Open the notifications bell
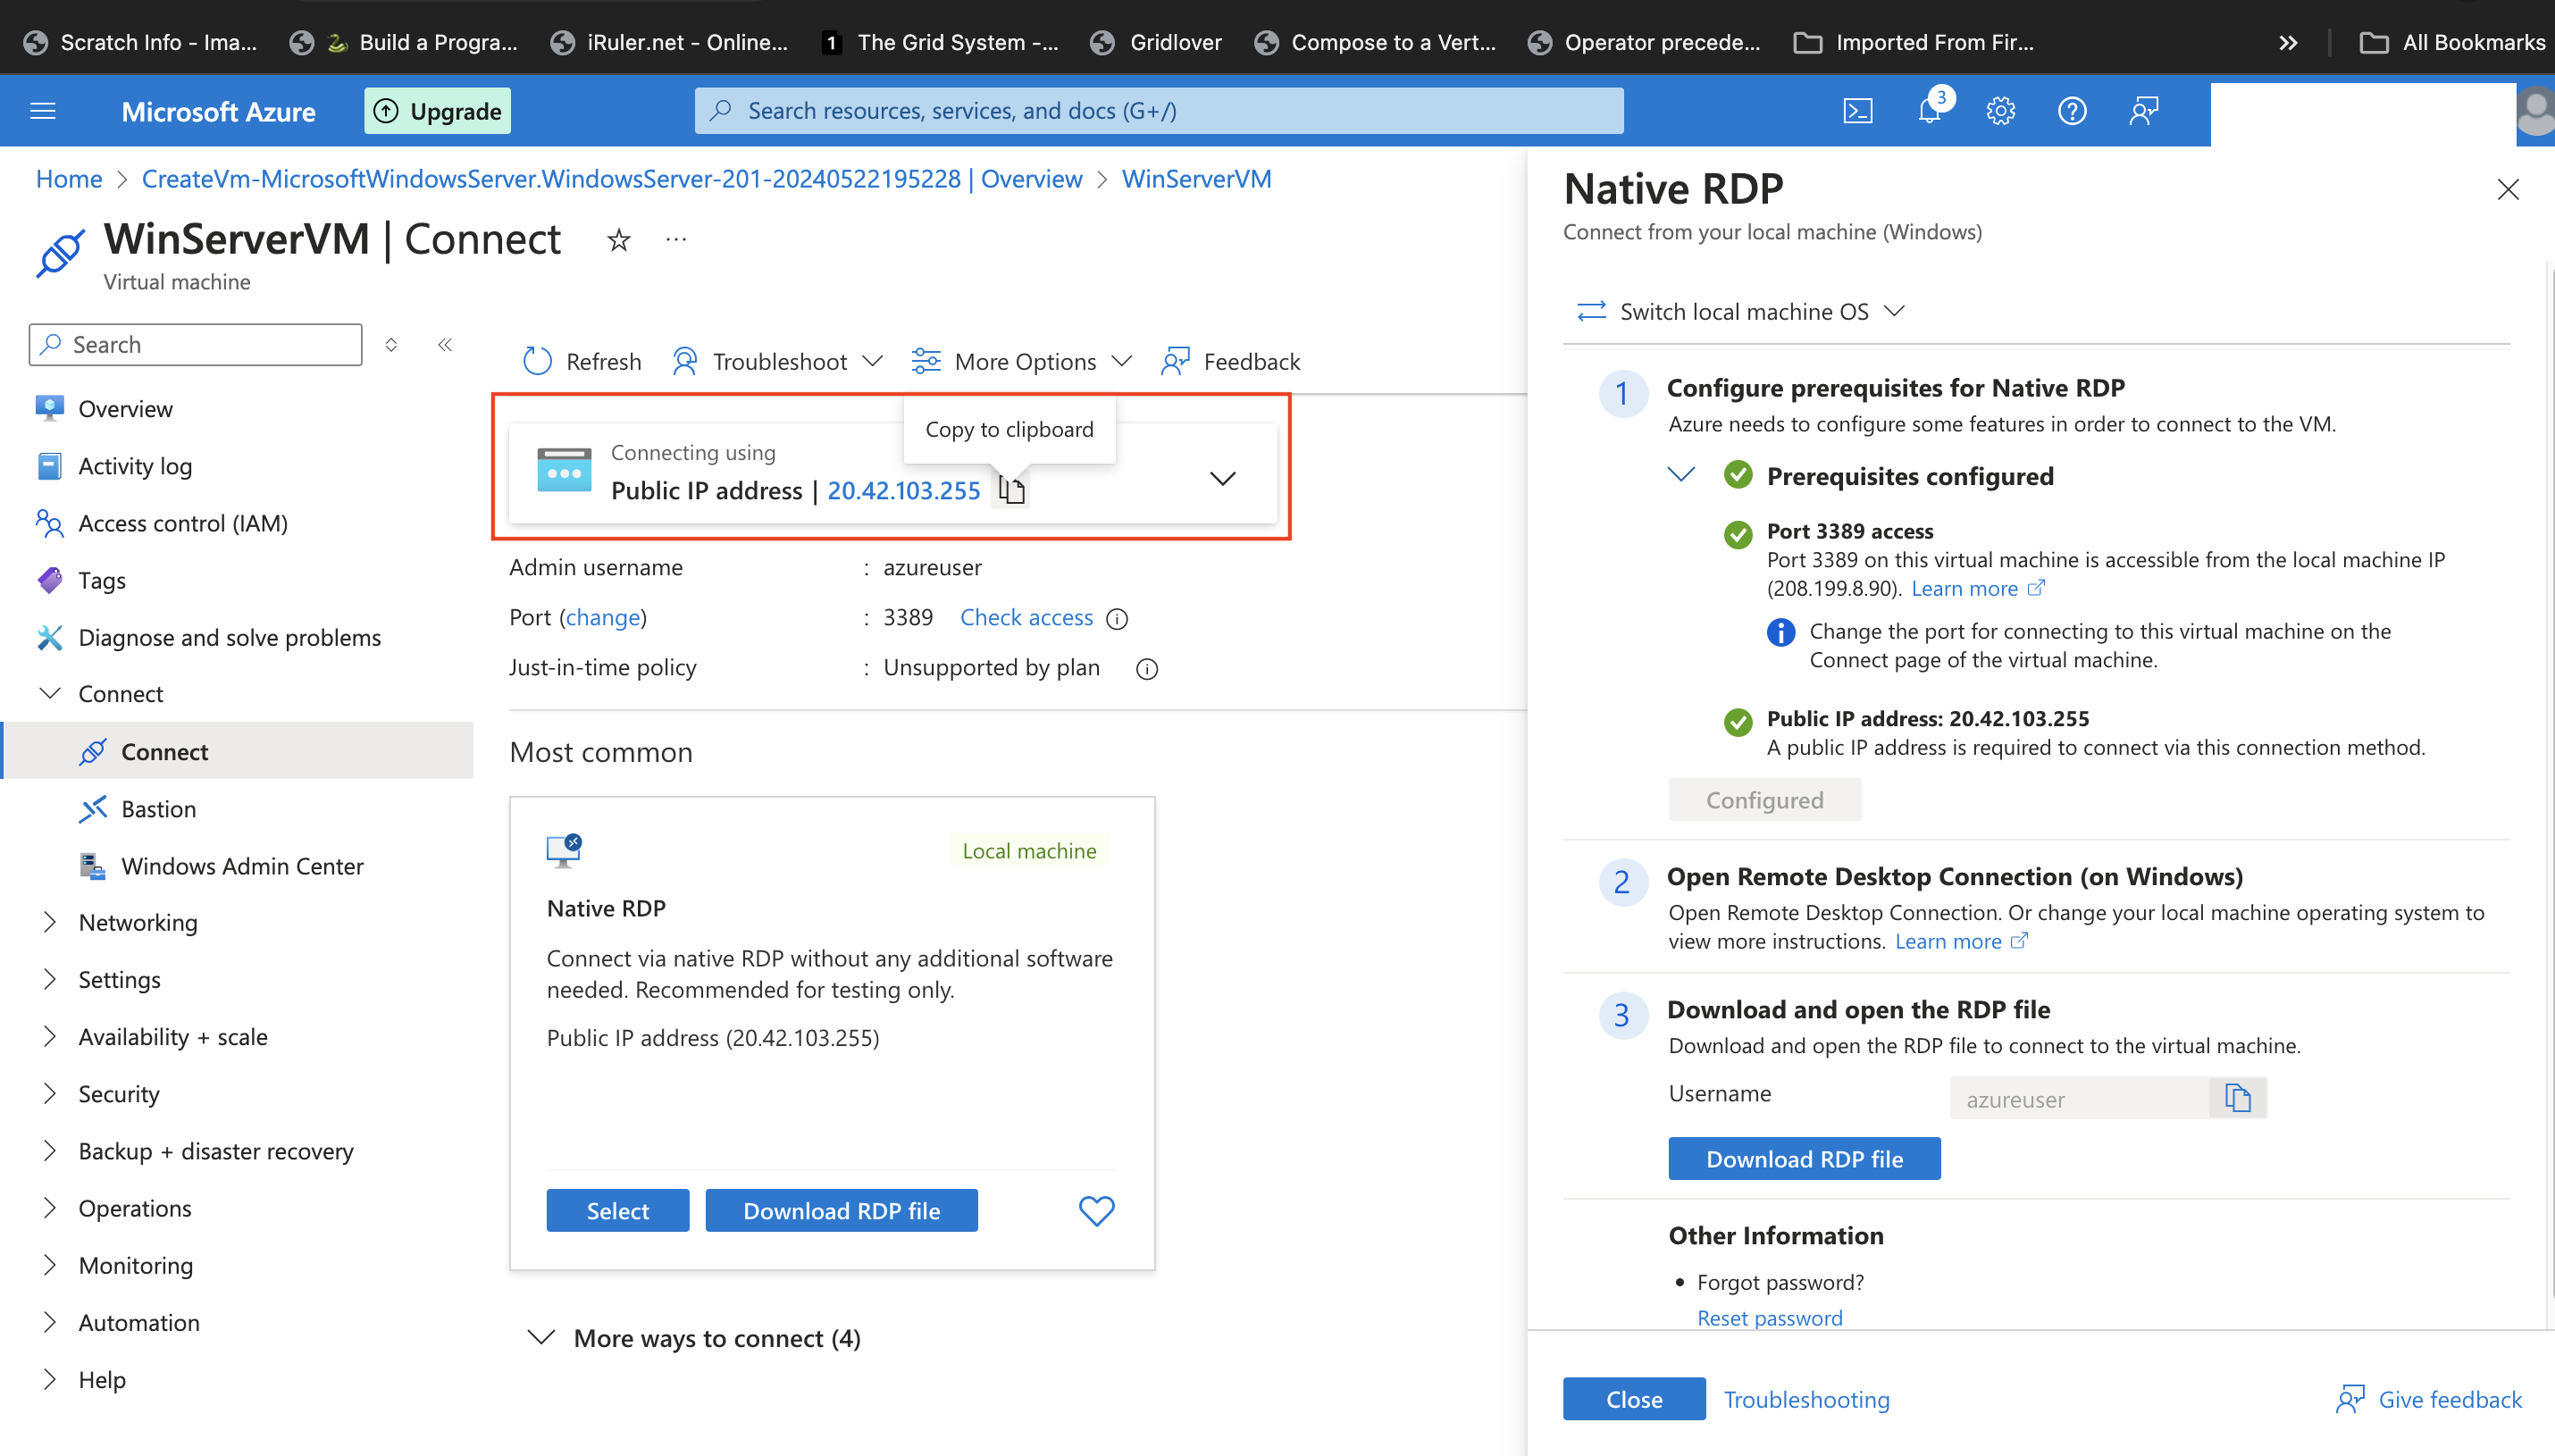2555x1456 pixels. (x=1929, y=111)
